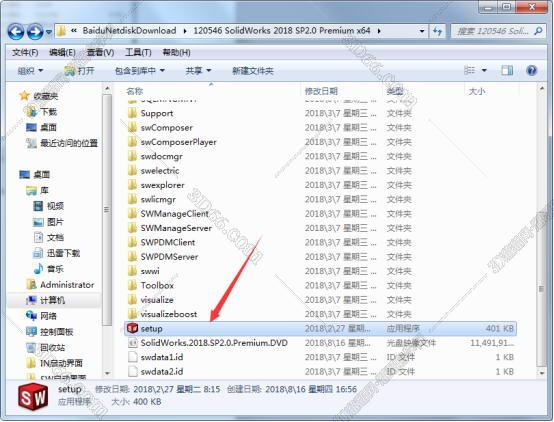Click the swlicmgr folder icon
The width and height of the screenshot is (554, 422).
click(x=132, y=199)
